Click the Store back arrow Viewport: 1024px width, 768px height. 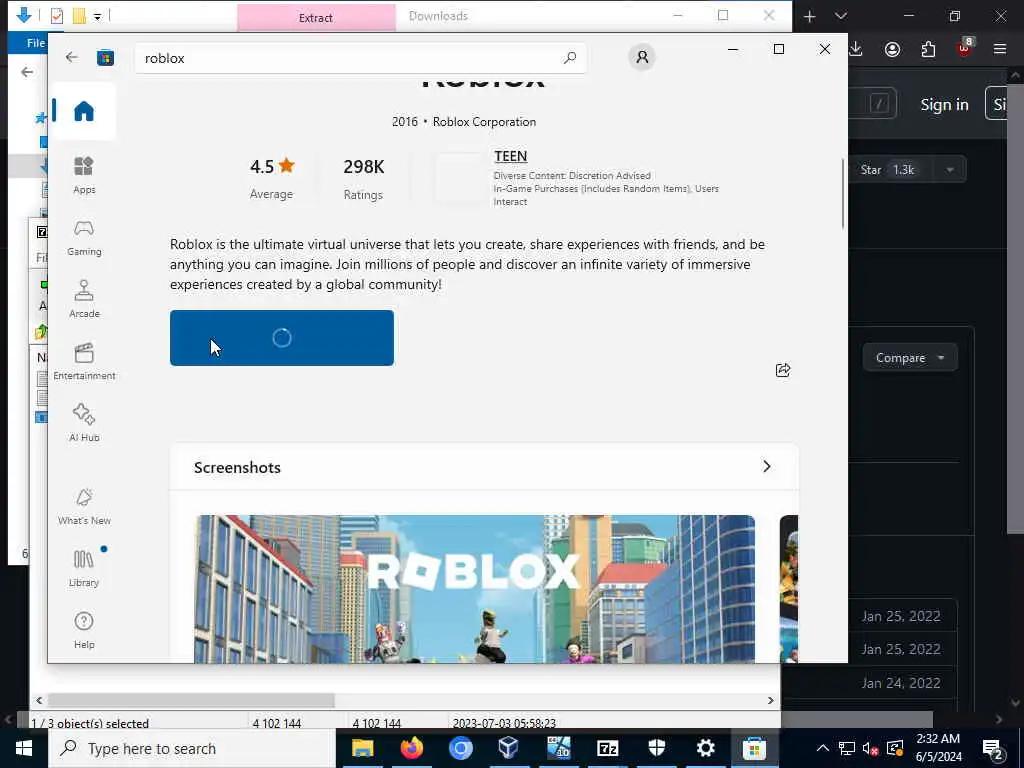point(71,57)
